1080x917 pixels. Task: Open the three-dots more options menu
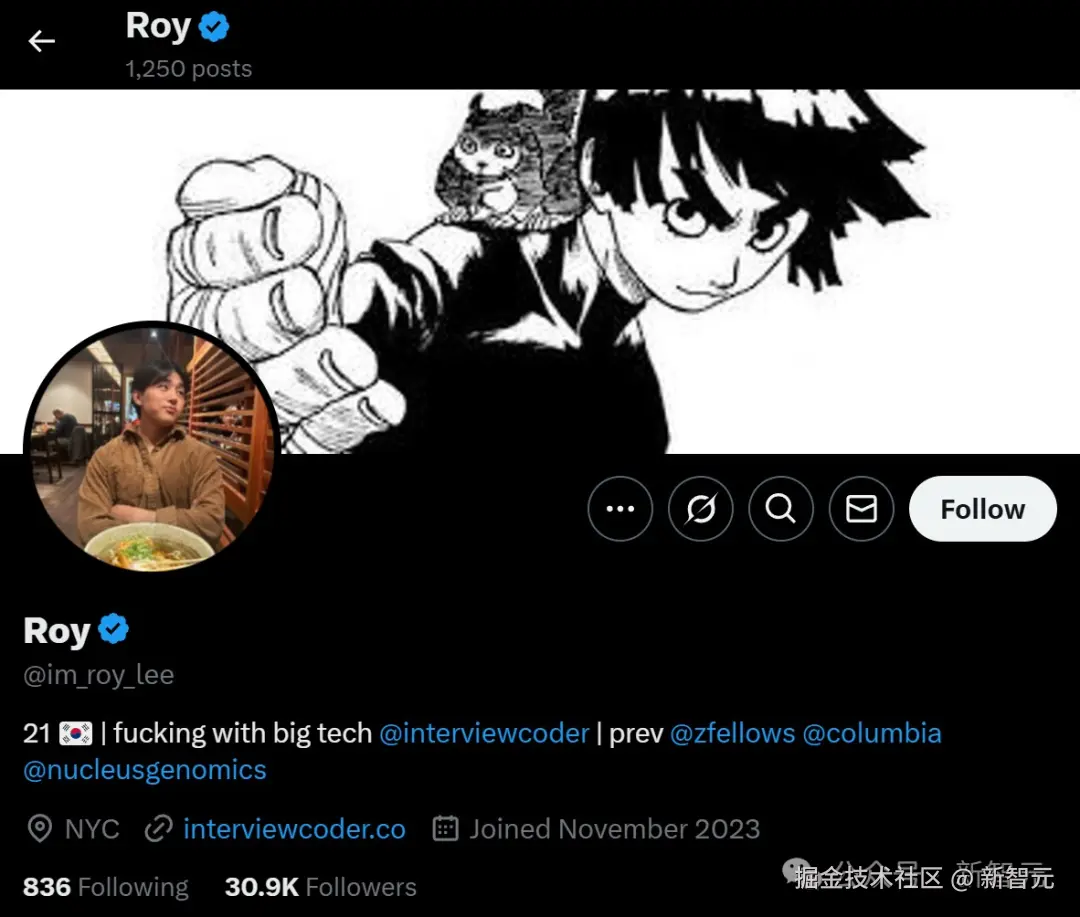pos(620,509)
